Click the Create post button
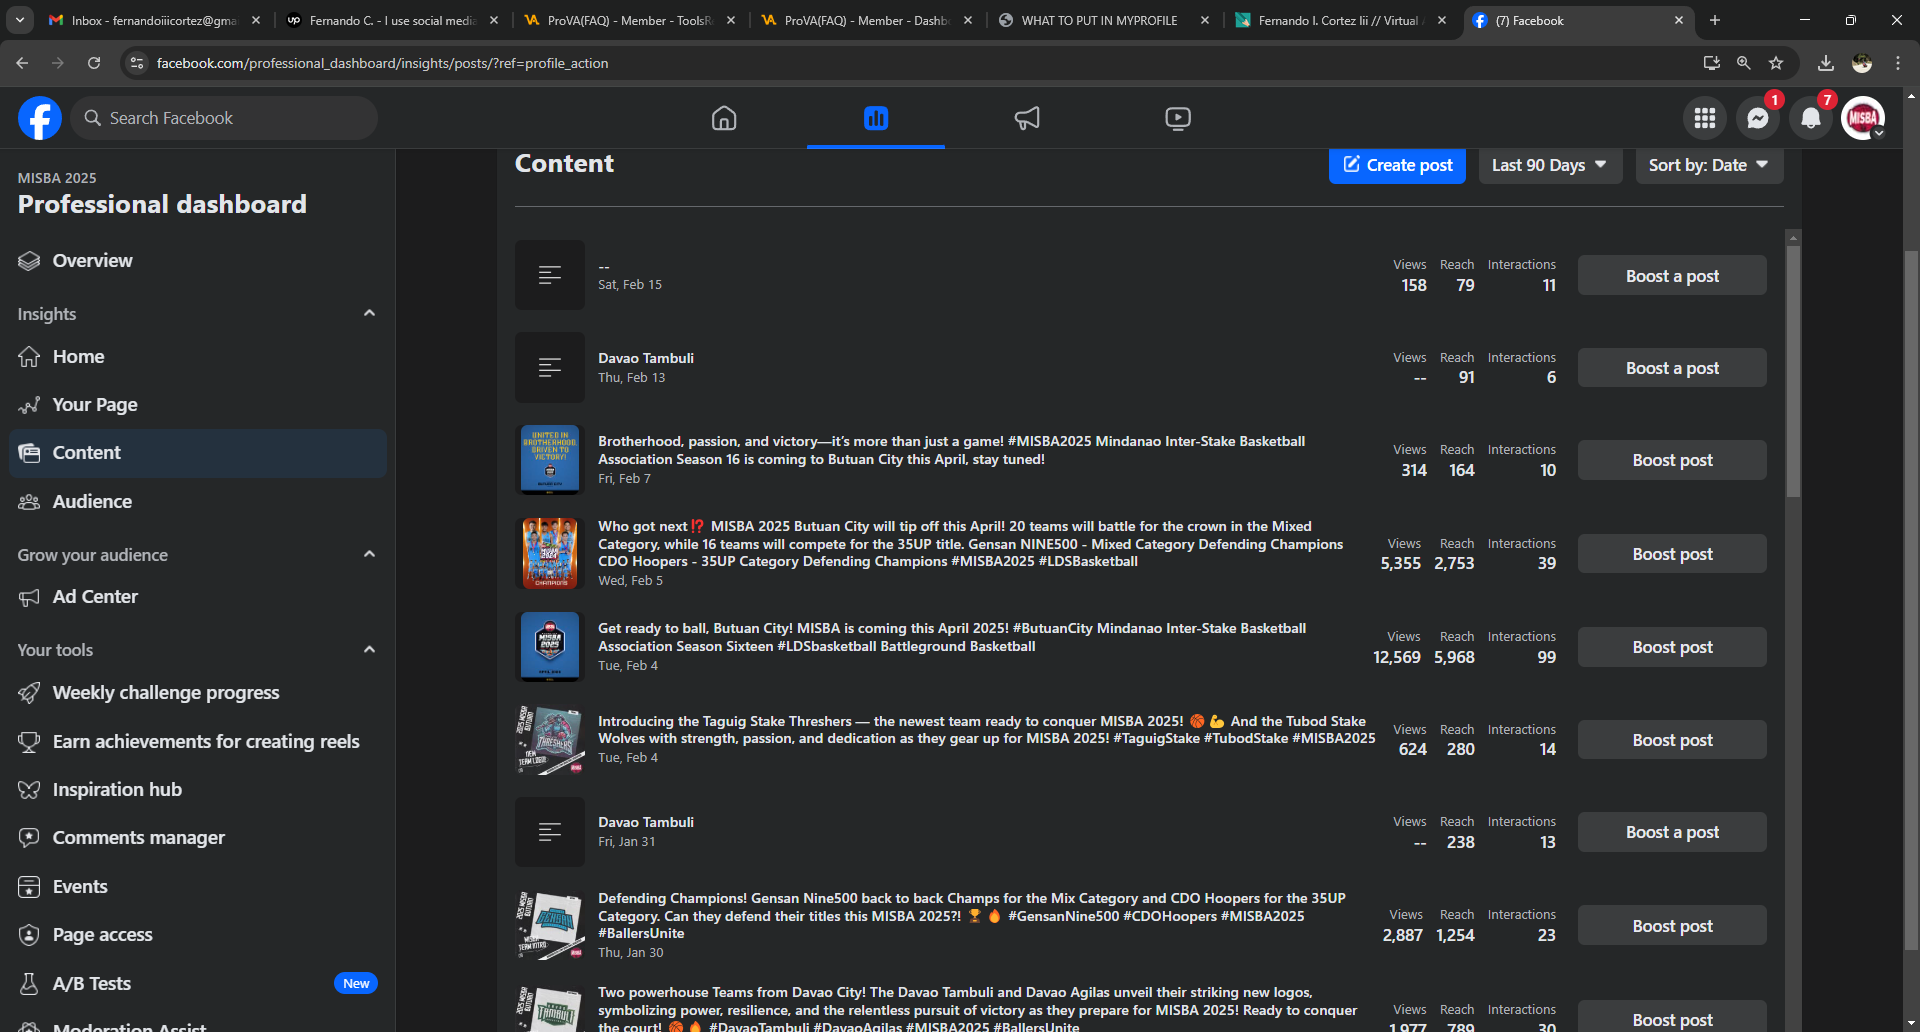This screenshot has height=1032, width=1920. pos(1397,165)
